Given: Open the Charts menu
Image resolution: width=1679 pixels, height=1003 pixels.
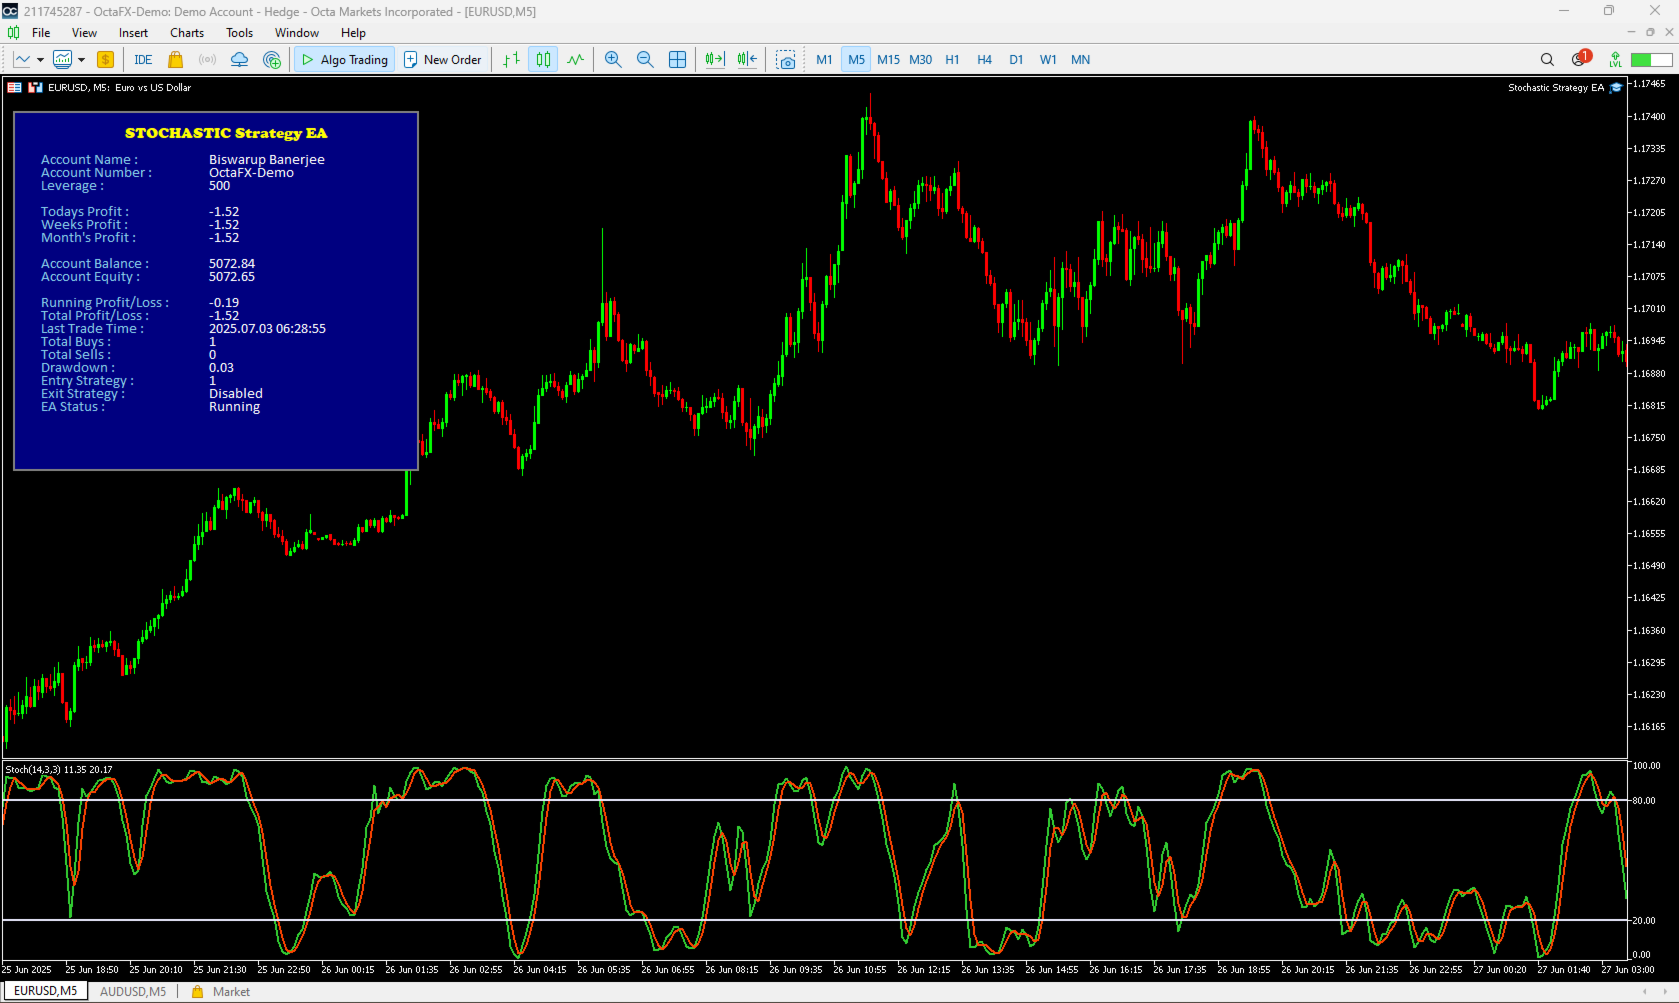Looking at the screenshot, I should (187, 33).
